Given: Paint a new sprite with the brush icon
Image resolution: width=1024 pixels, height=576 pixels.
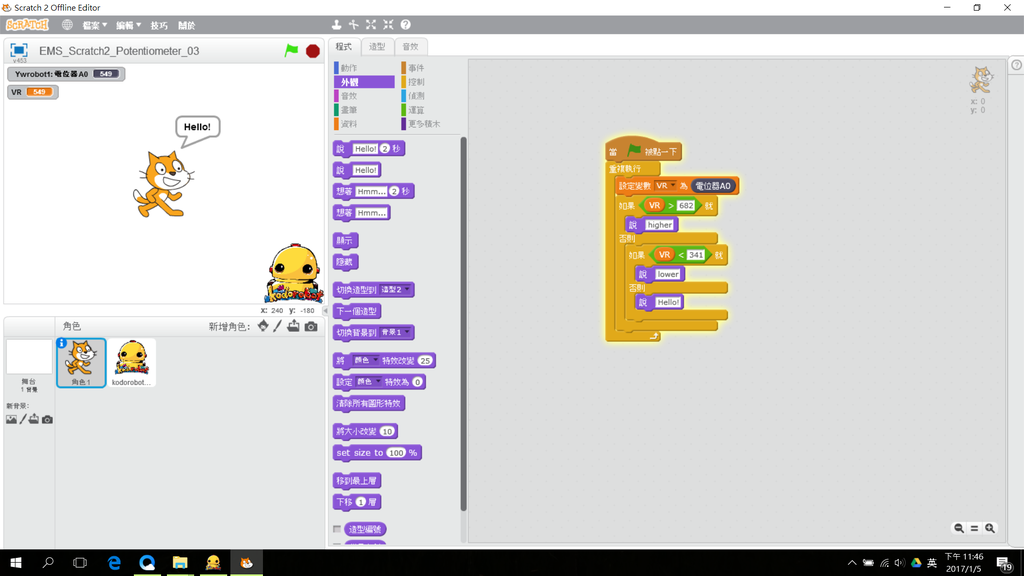Looking at the screenshot, I should click(278, 327).
